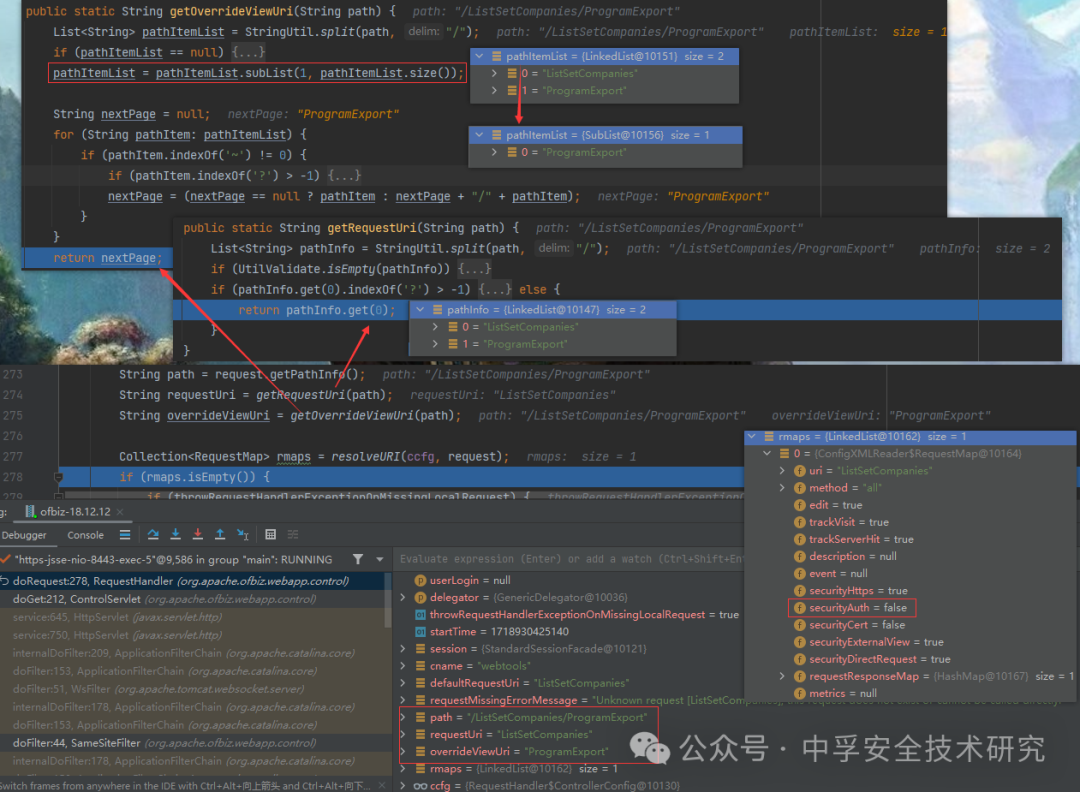Click the Step Out icon
The height and width of the screenshot is (792, 1080).
point(220,534)
